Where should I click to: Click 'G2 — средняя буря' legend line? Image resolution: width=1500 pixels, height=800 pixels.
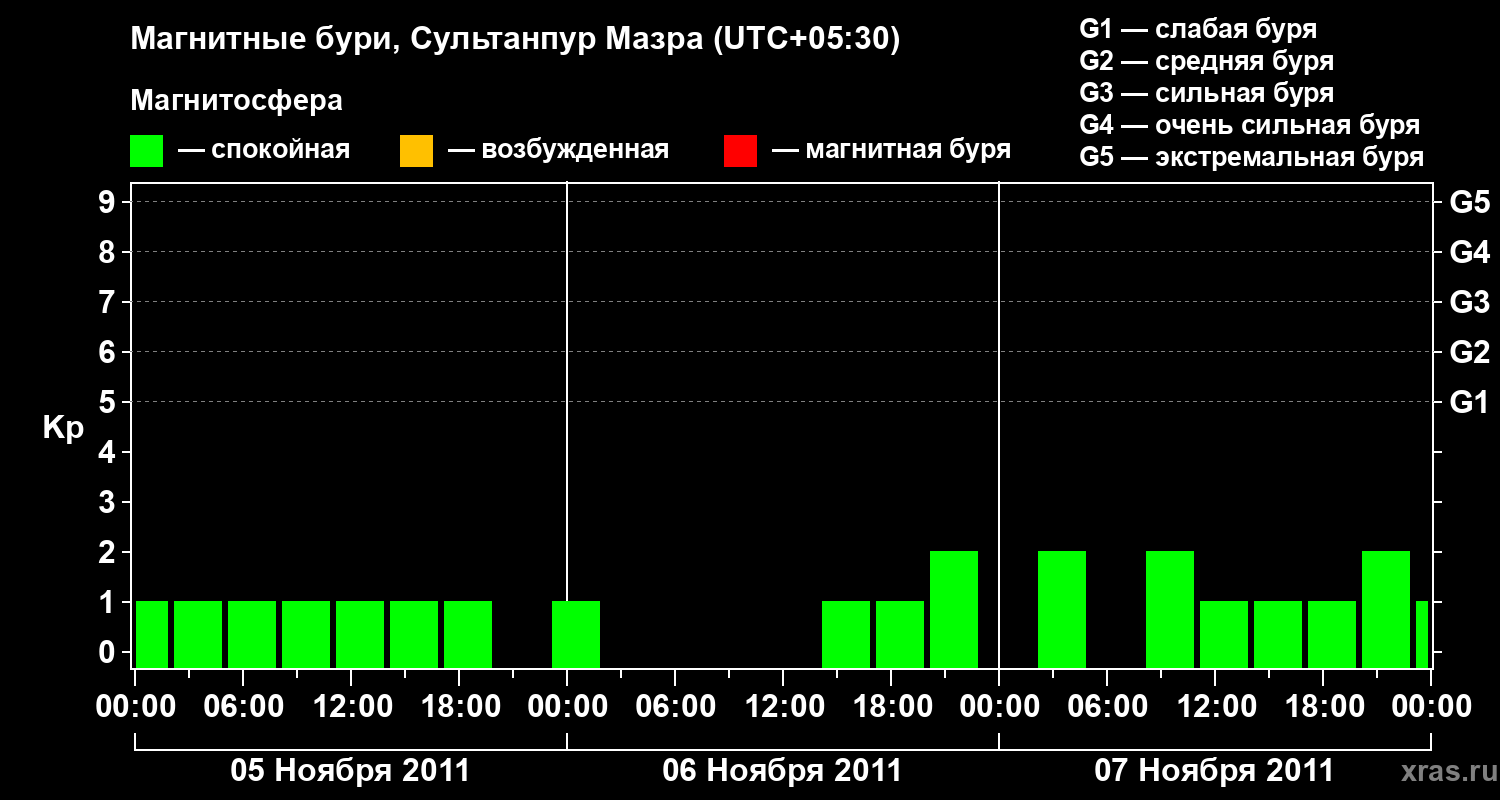pos(1206,61)
